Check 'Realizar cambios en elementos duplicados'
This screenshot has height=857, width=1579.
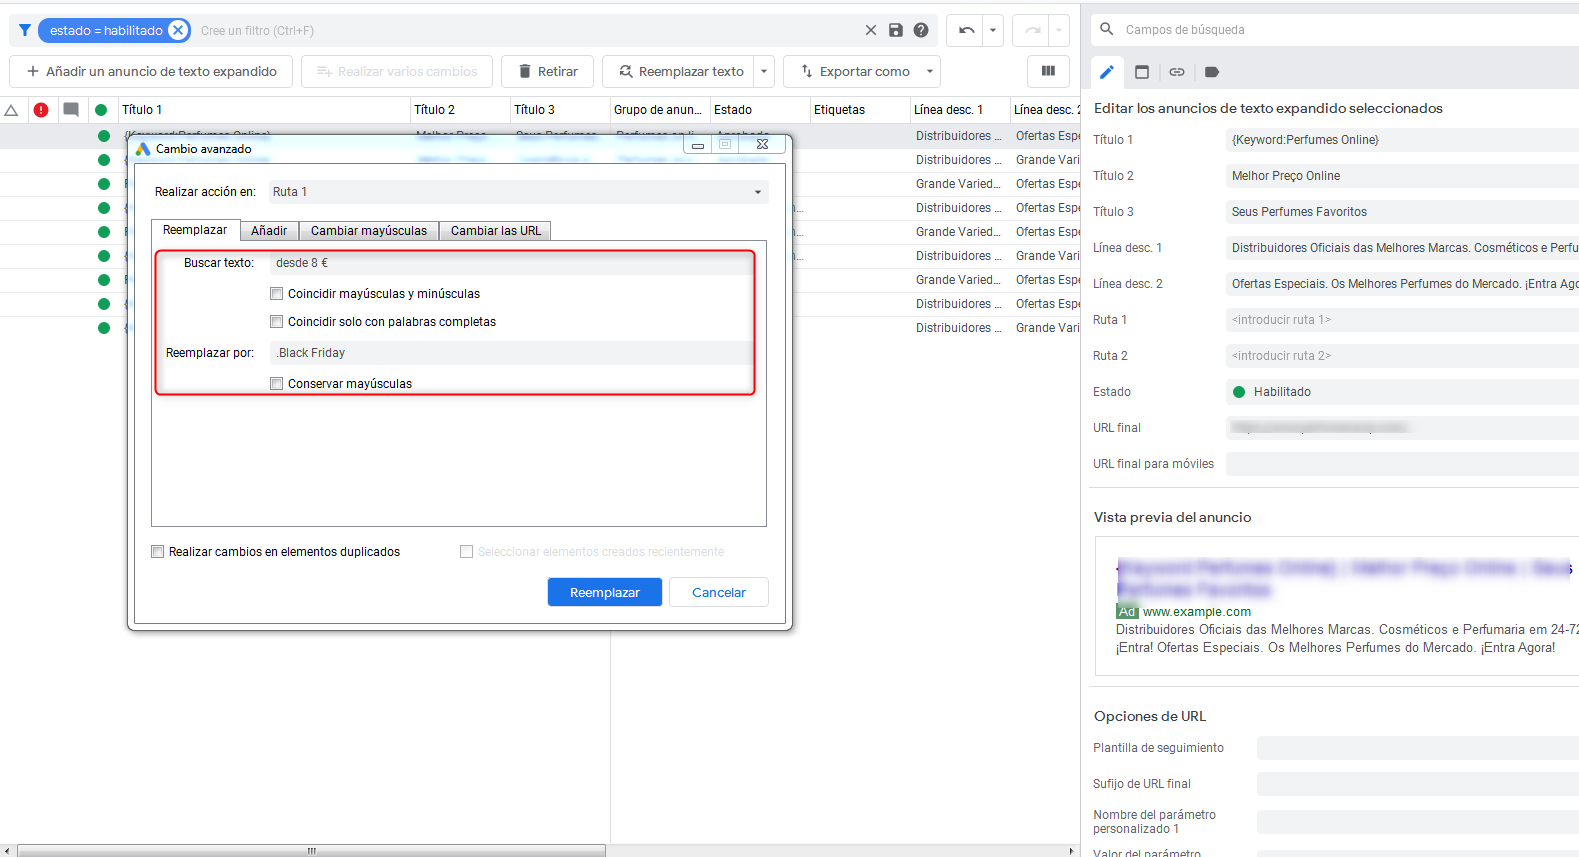coord(158,552)
